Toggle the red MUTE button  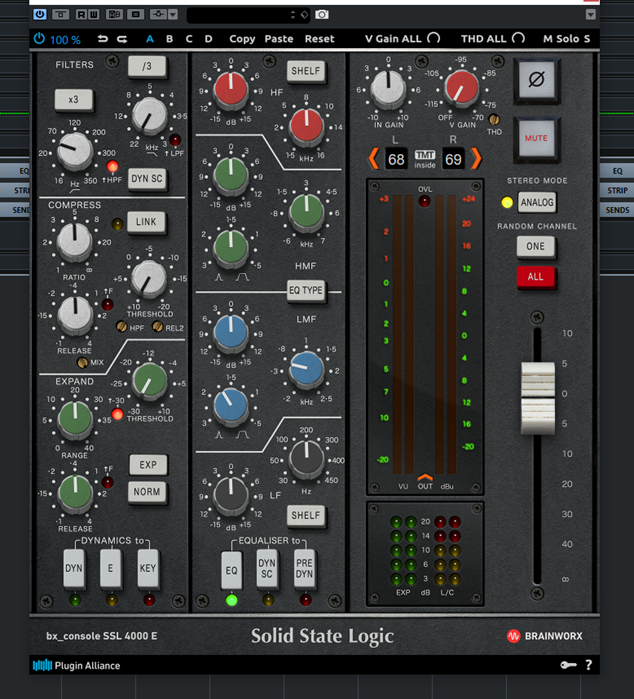536,138
